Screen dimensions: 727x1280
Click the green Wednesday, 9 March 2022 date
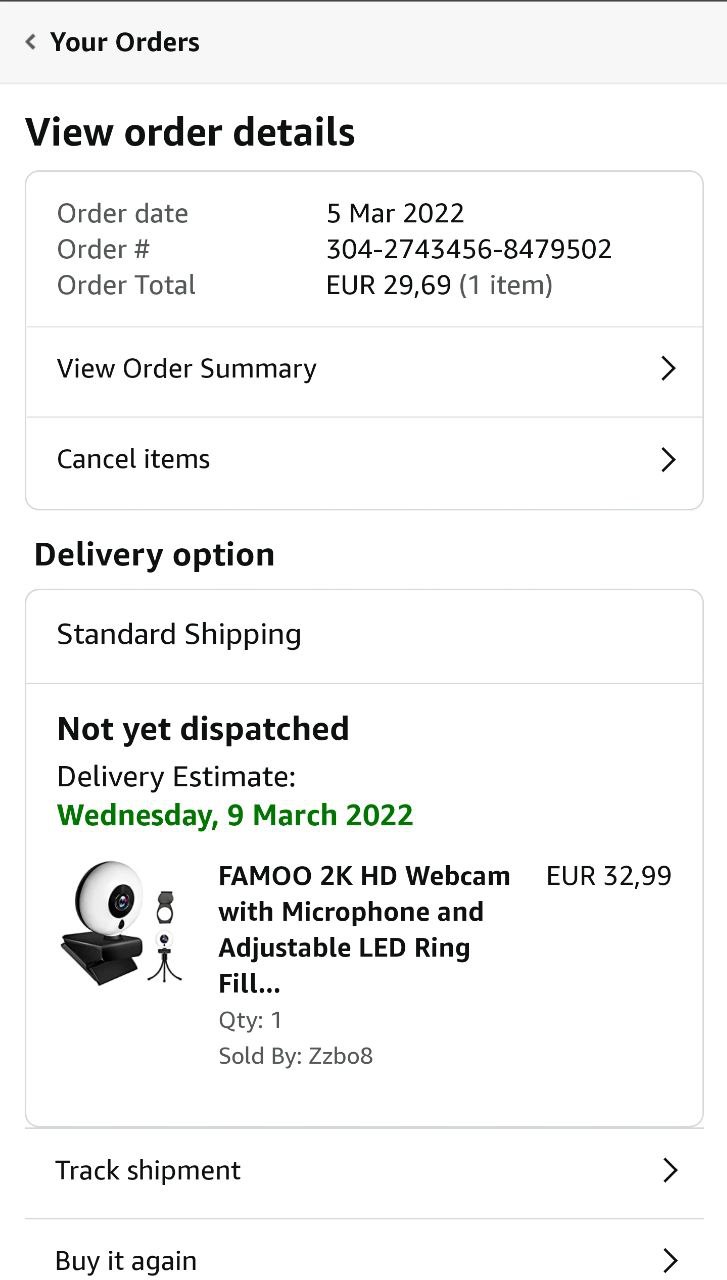click(235, 815)
